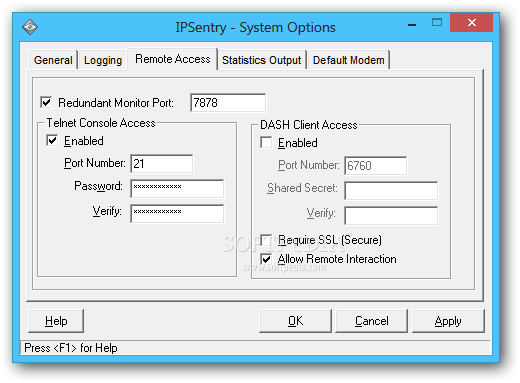Click the 'Press <F1> for Help' status text
The image size is (520, 383).
click(x=71, y=348)
